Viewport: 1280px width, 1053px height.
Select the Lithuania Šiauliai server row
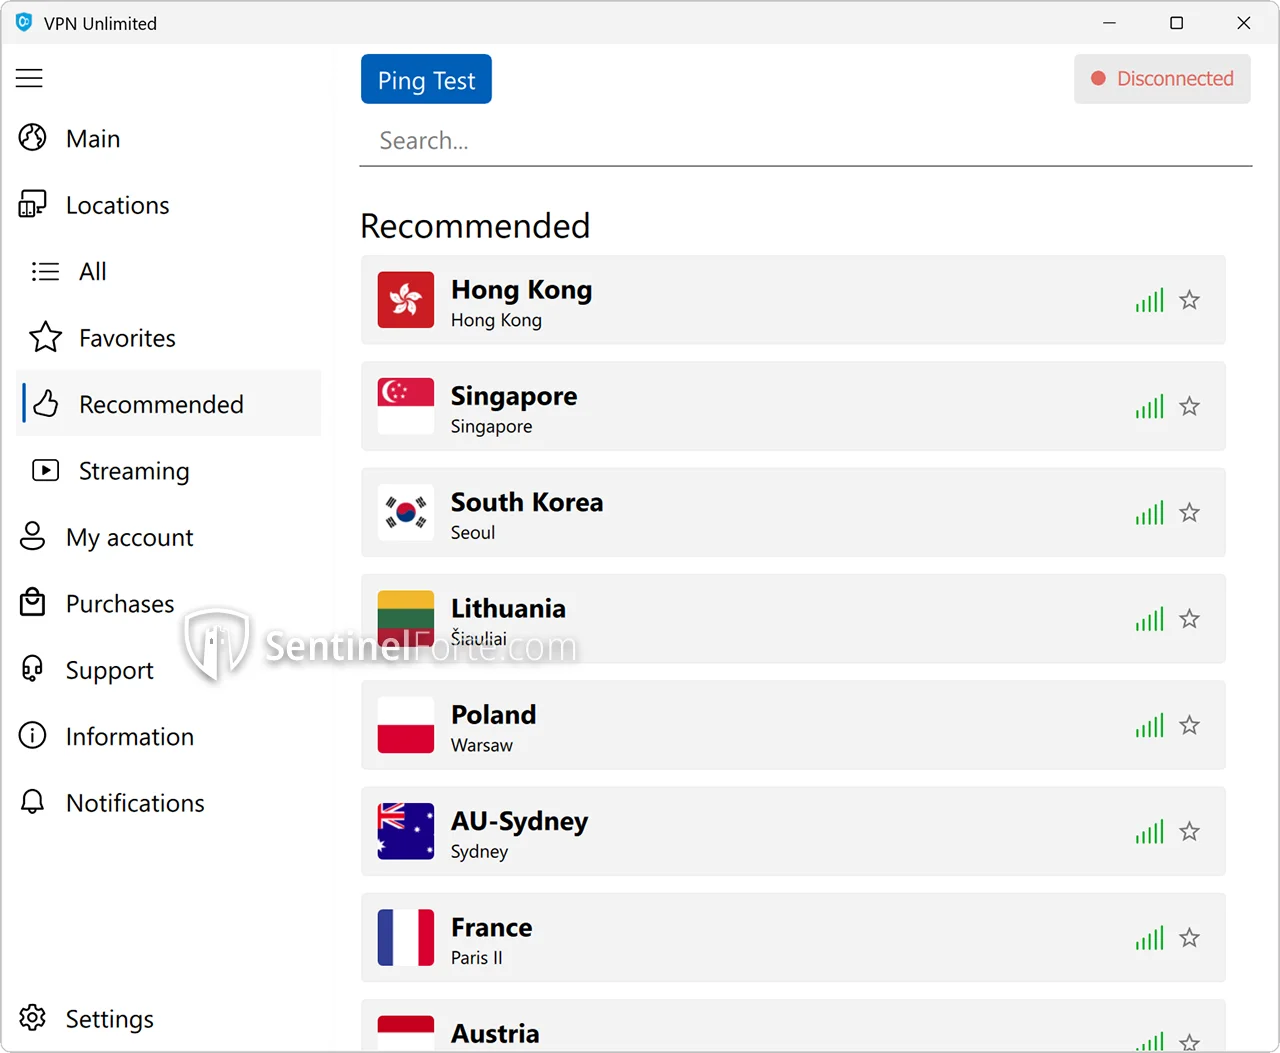coord(793,619)
